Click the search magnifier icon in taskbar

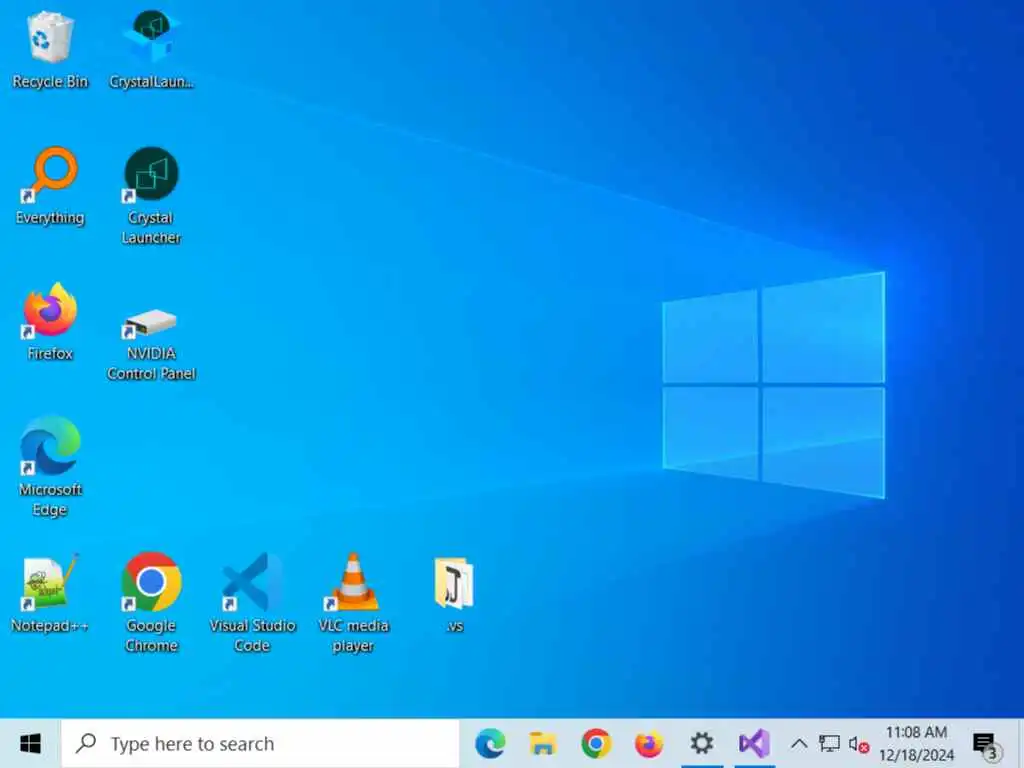(86, 743)
